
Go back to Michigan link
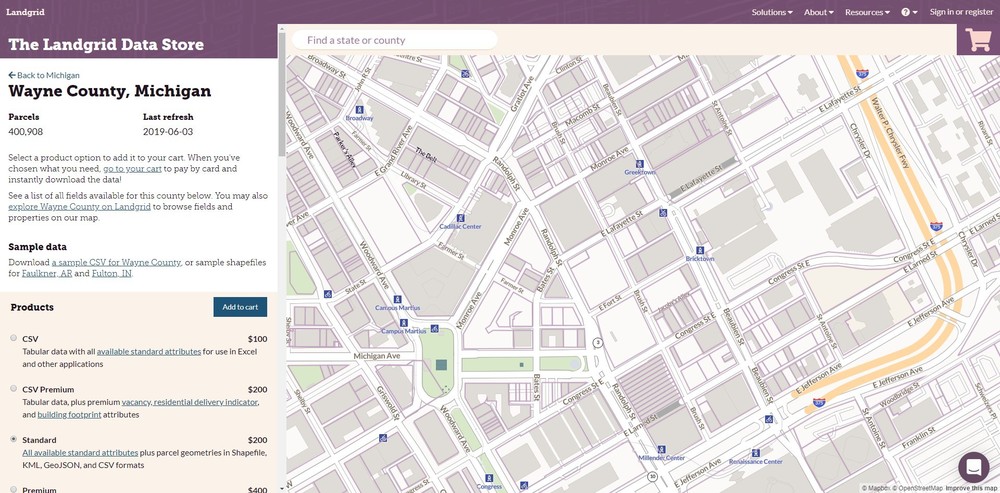click(44, 75)
